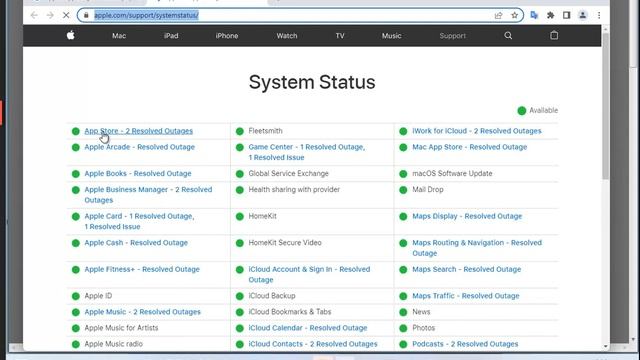Open Mac in the Apple navigation
This screenshot has height=360, width=640.
point(119,36)
